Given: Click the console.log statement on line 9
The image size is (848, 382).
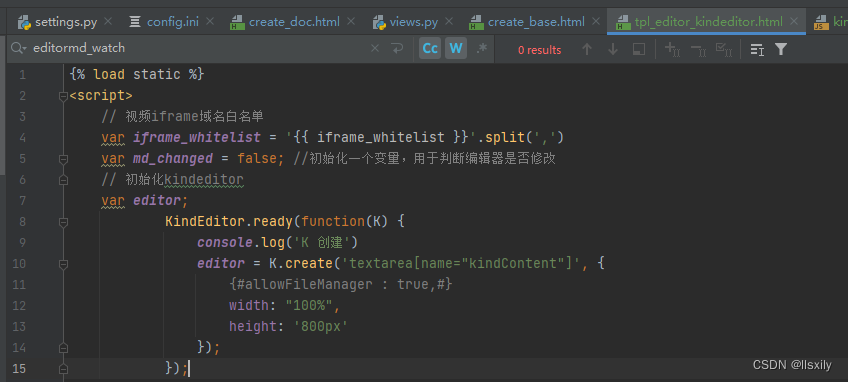Looking at the screenshot, I should pyautogui.click(x=277, y=242).
